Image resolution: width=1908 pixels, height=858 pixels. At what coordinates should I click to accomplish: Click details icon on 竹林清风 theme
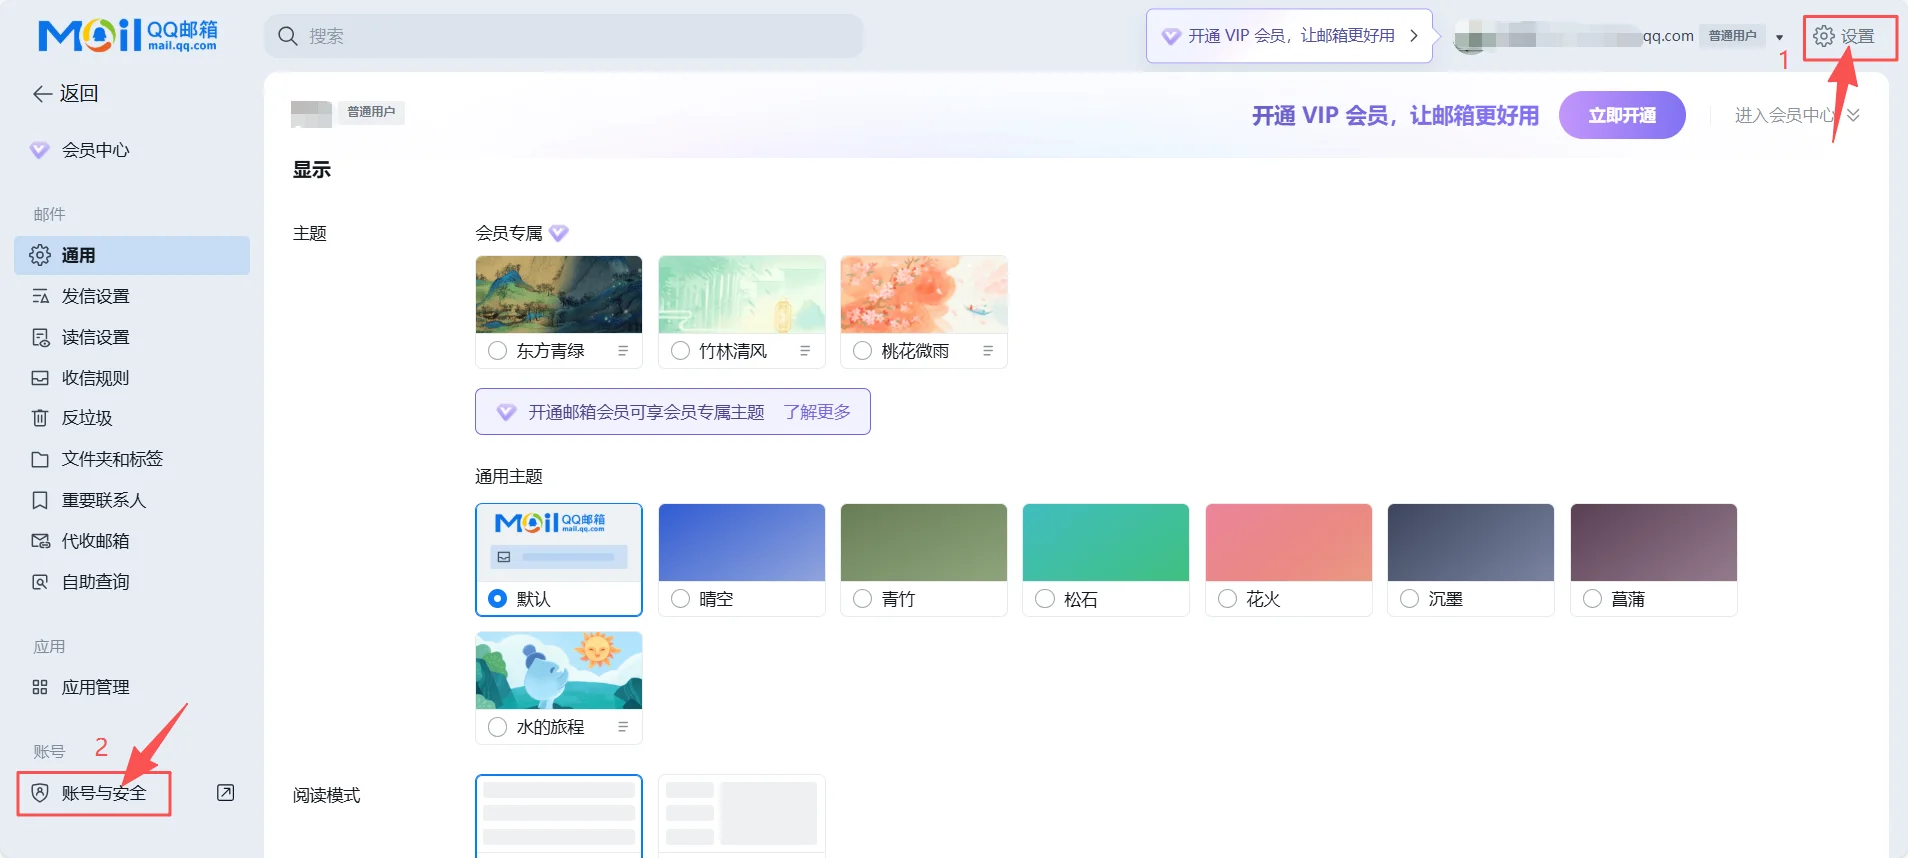pyautogui.click(x=805, y=351)
